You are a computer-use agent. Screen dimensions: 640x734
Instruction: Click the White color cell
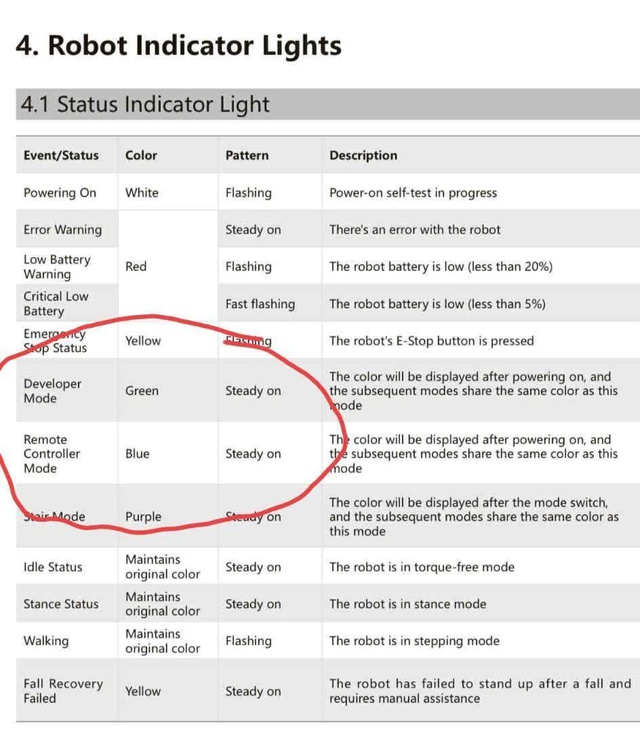click(x=141, y=193)
